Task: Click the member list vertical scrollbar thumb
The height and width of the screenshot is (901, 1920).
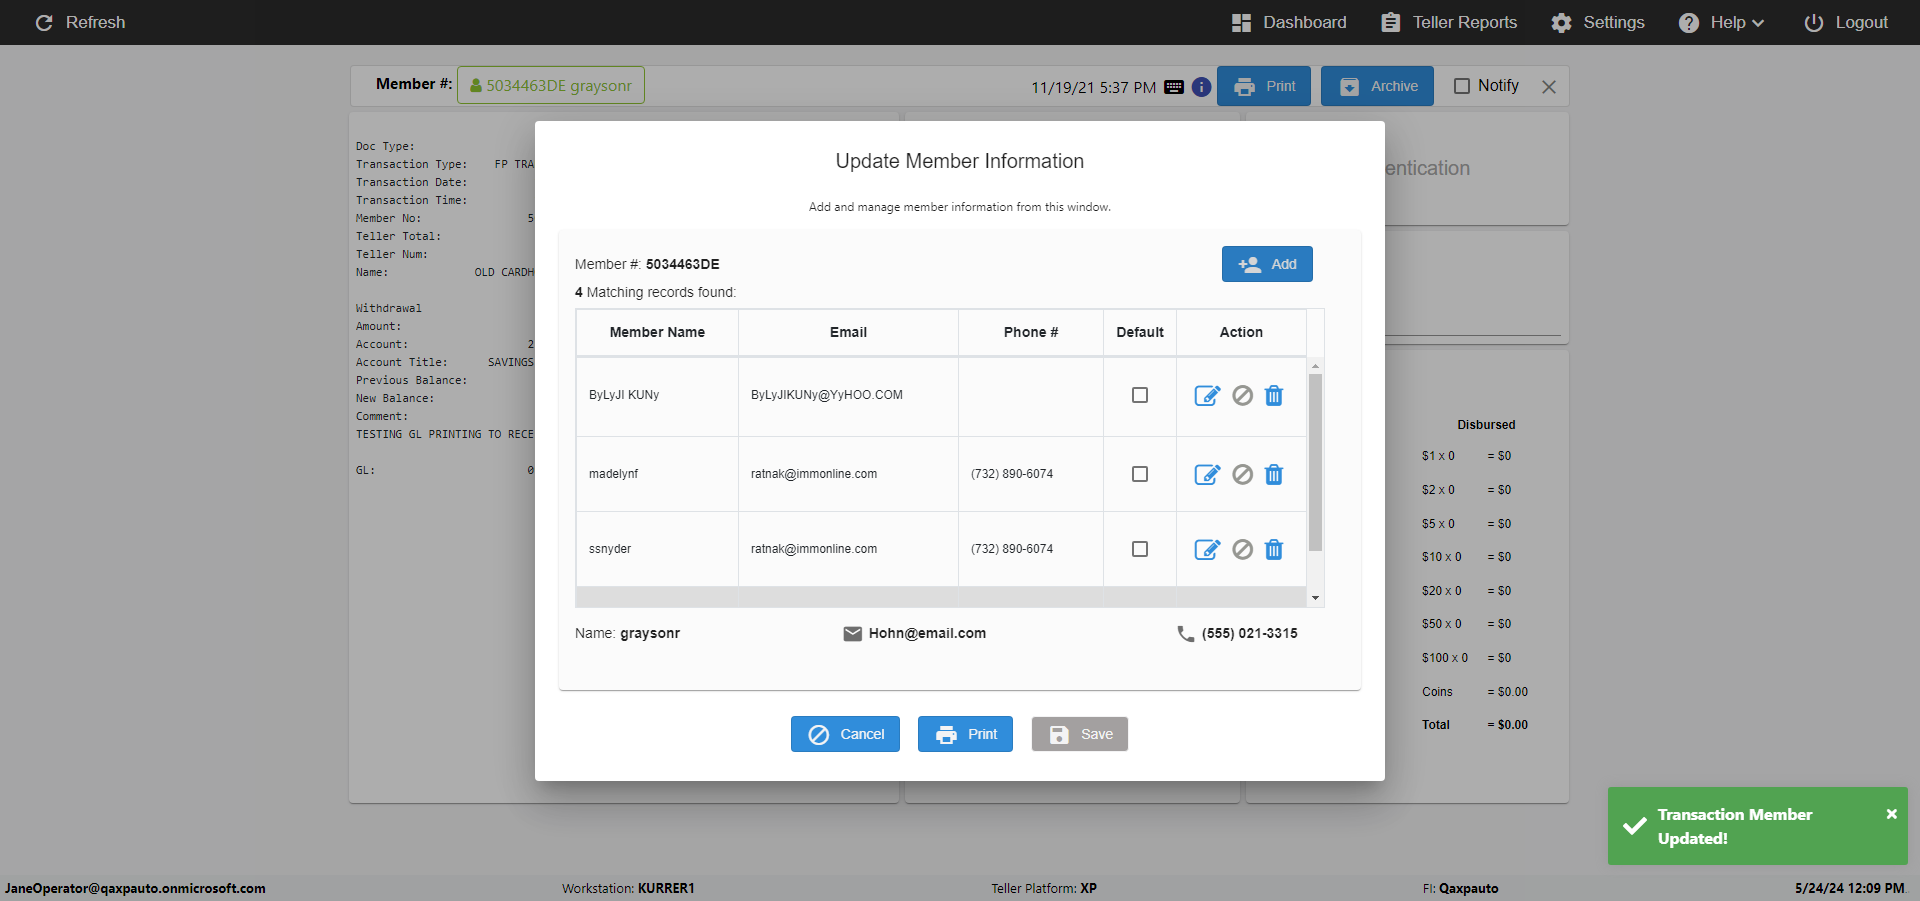Action: coord(1315,462)
